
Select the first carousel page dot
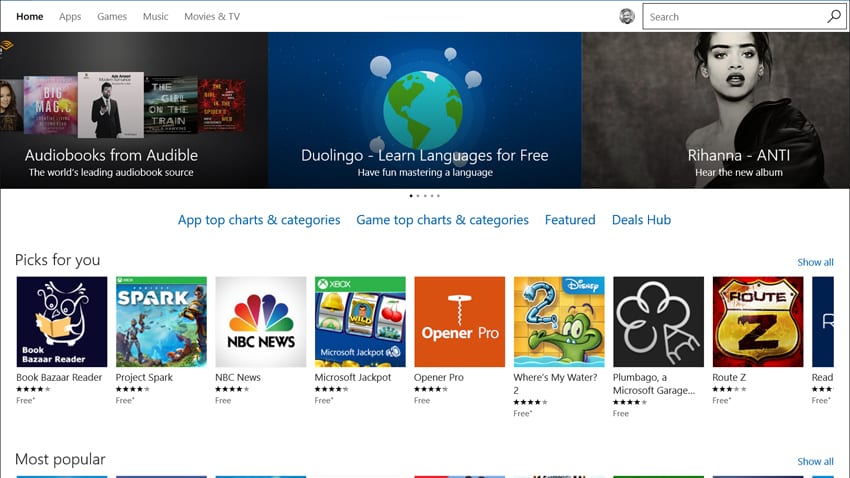[x=411, y=196]
